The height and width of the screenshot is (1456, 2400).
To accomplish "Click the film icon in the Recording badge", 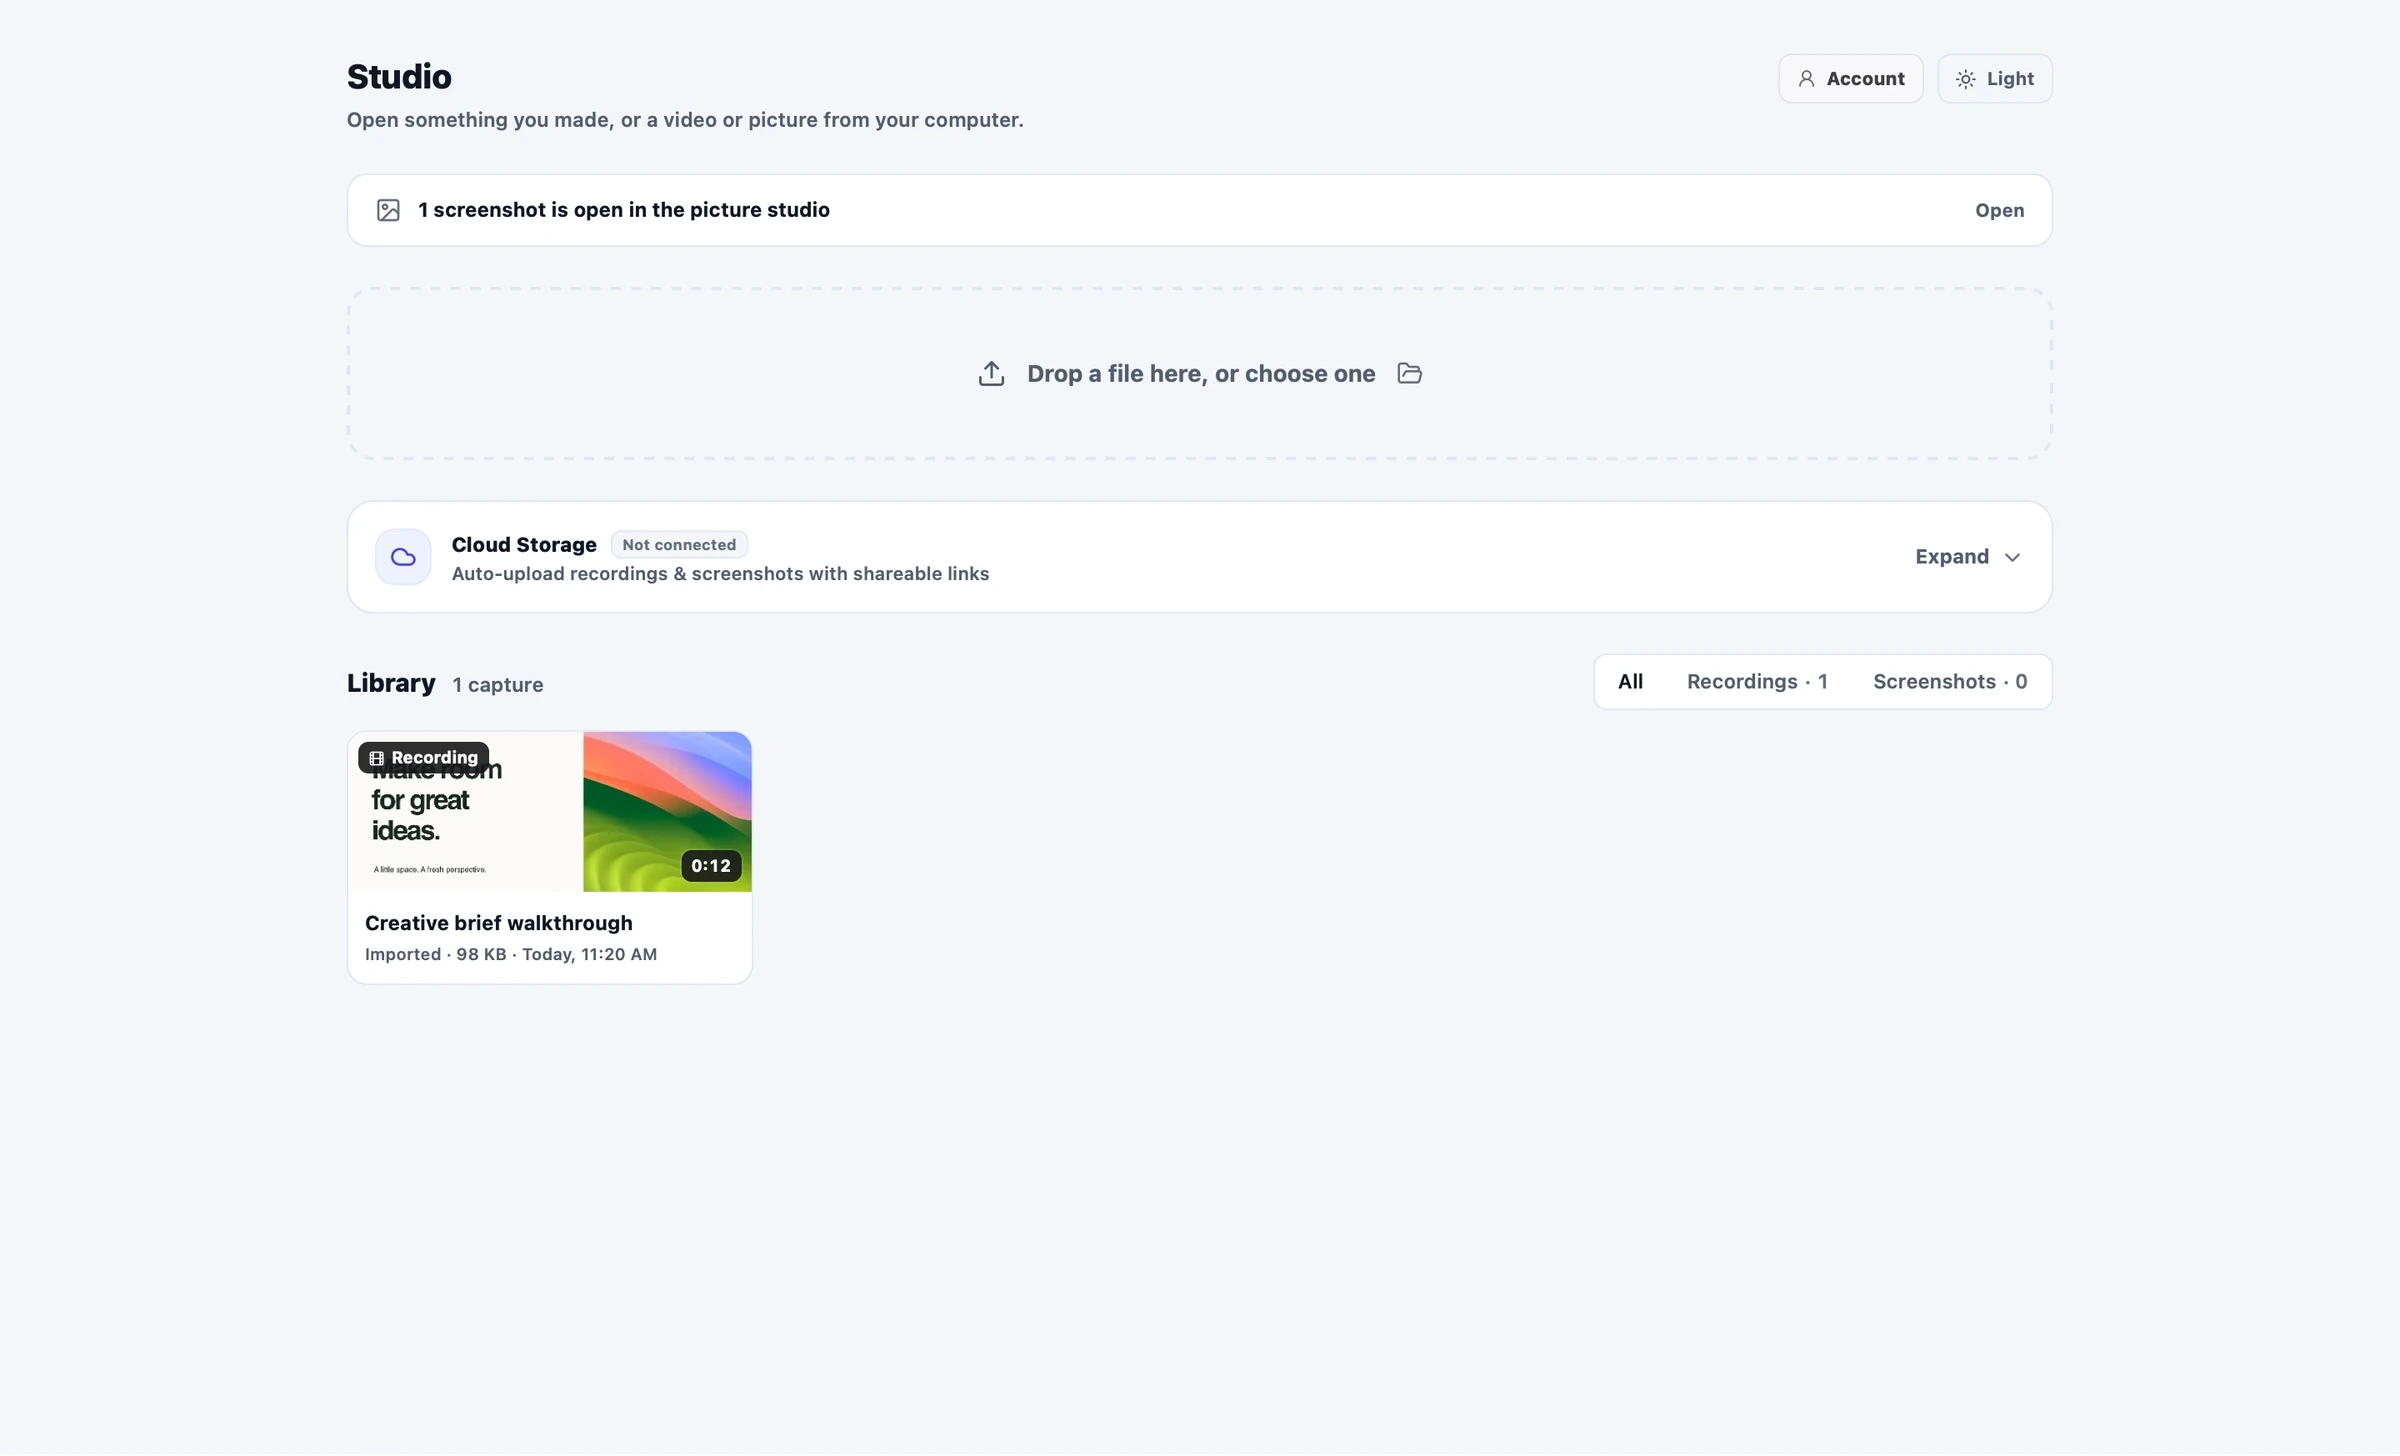I will click(x=377, y=758).
